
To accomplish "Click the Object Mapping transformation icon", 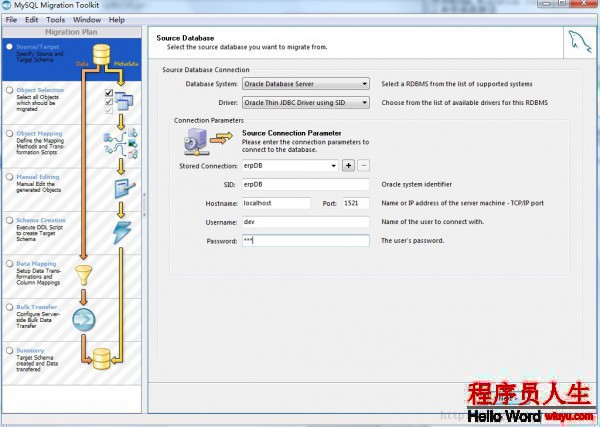I will 121,144.
